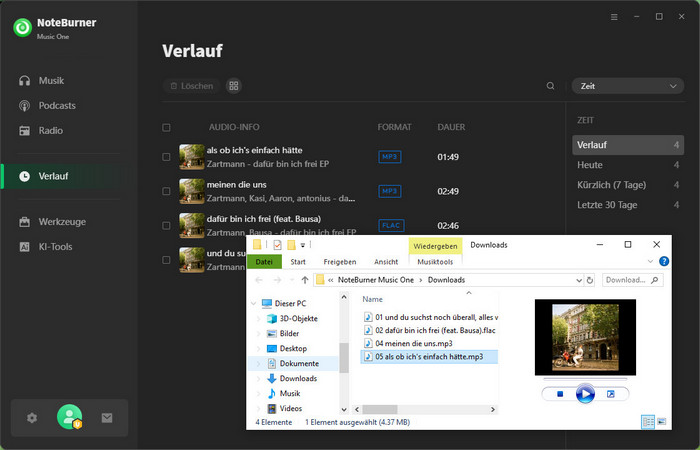The image size is (700, 450).
Task: Click the user profile avatar icon
Action: (x=69, y=417)
